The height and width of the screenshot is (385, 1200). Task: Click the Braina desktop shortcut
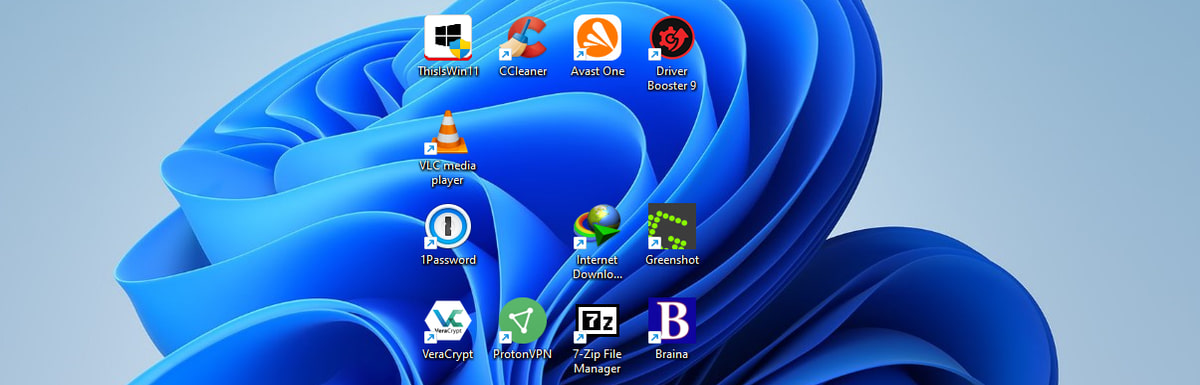coord(672,321)
